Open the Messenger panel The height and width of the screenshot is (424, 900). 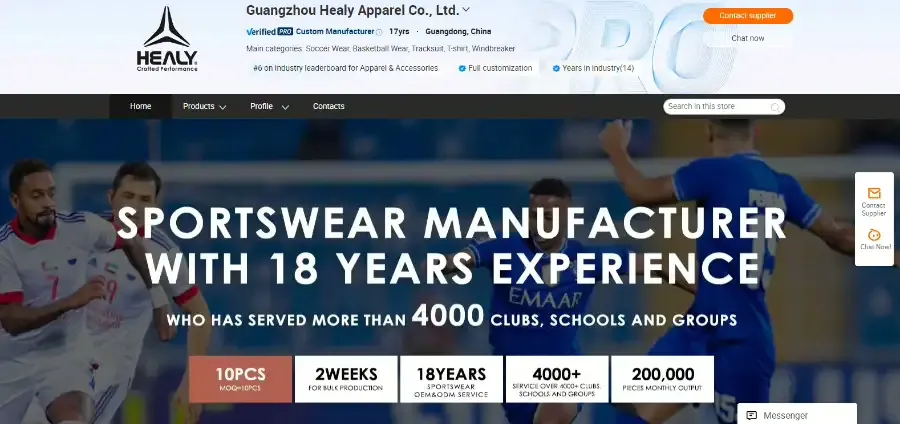[797, 414]
